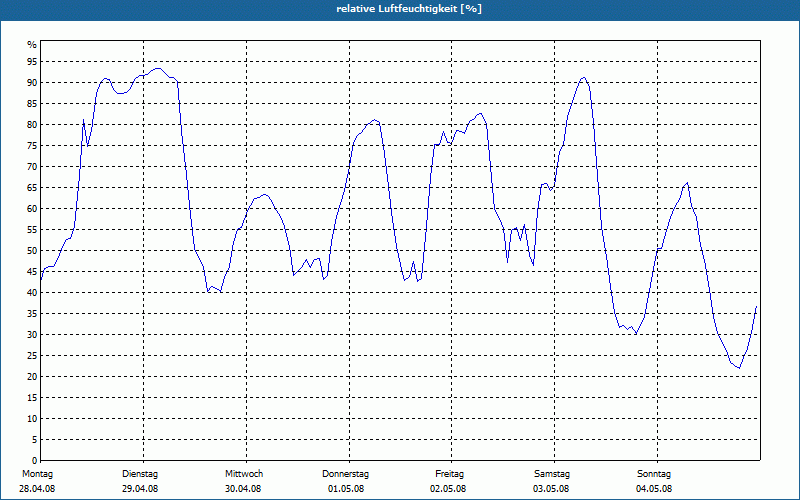Click the date label 29.04.08

(x=140, y=489)
